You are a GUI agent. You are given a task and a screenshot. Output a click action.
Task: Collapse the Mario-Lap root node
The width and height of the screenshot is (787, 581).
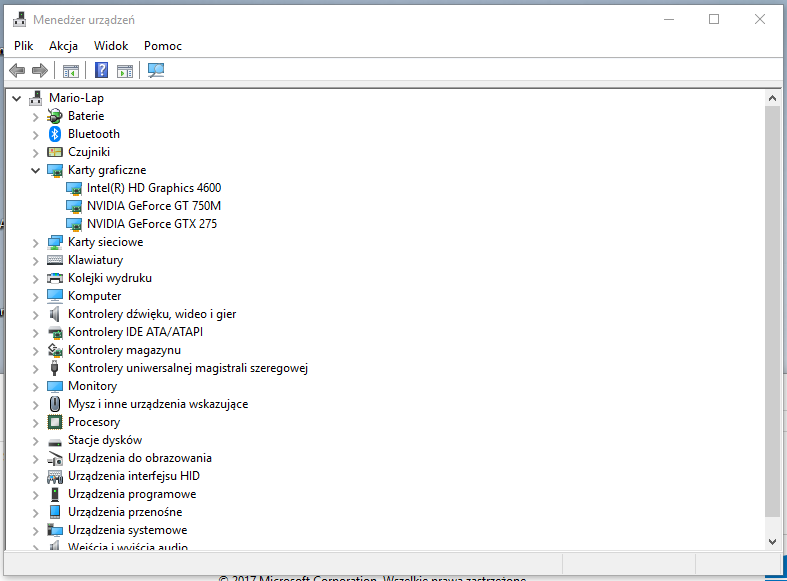point(17,99)
